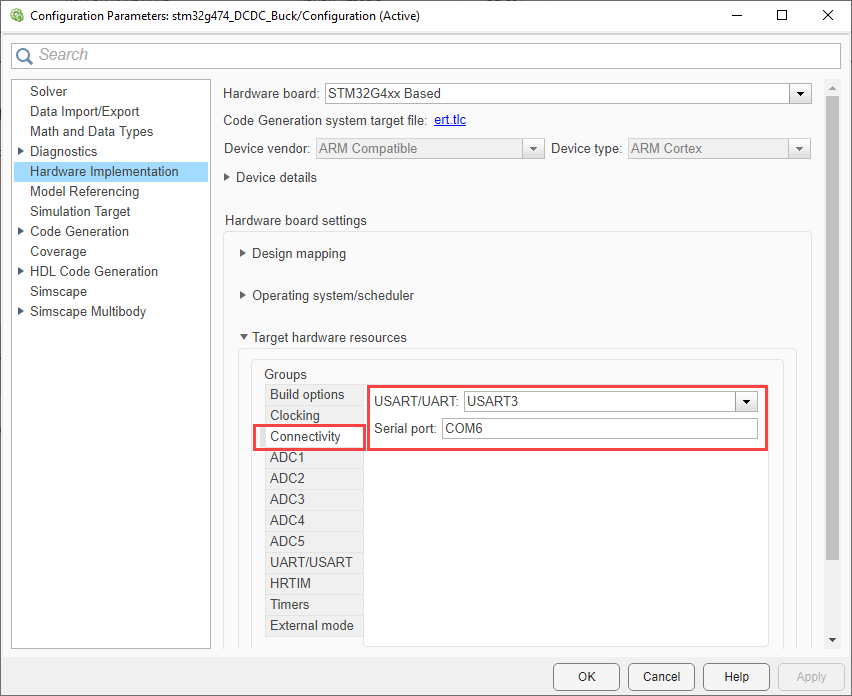Screen dimensions: 852x696
Task: Expand the Code Generation tree arrow
Action: tap(21, 232)
